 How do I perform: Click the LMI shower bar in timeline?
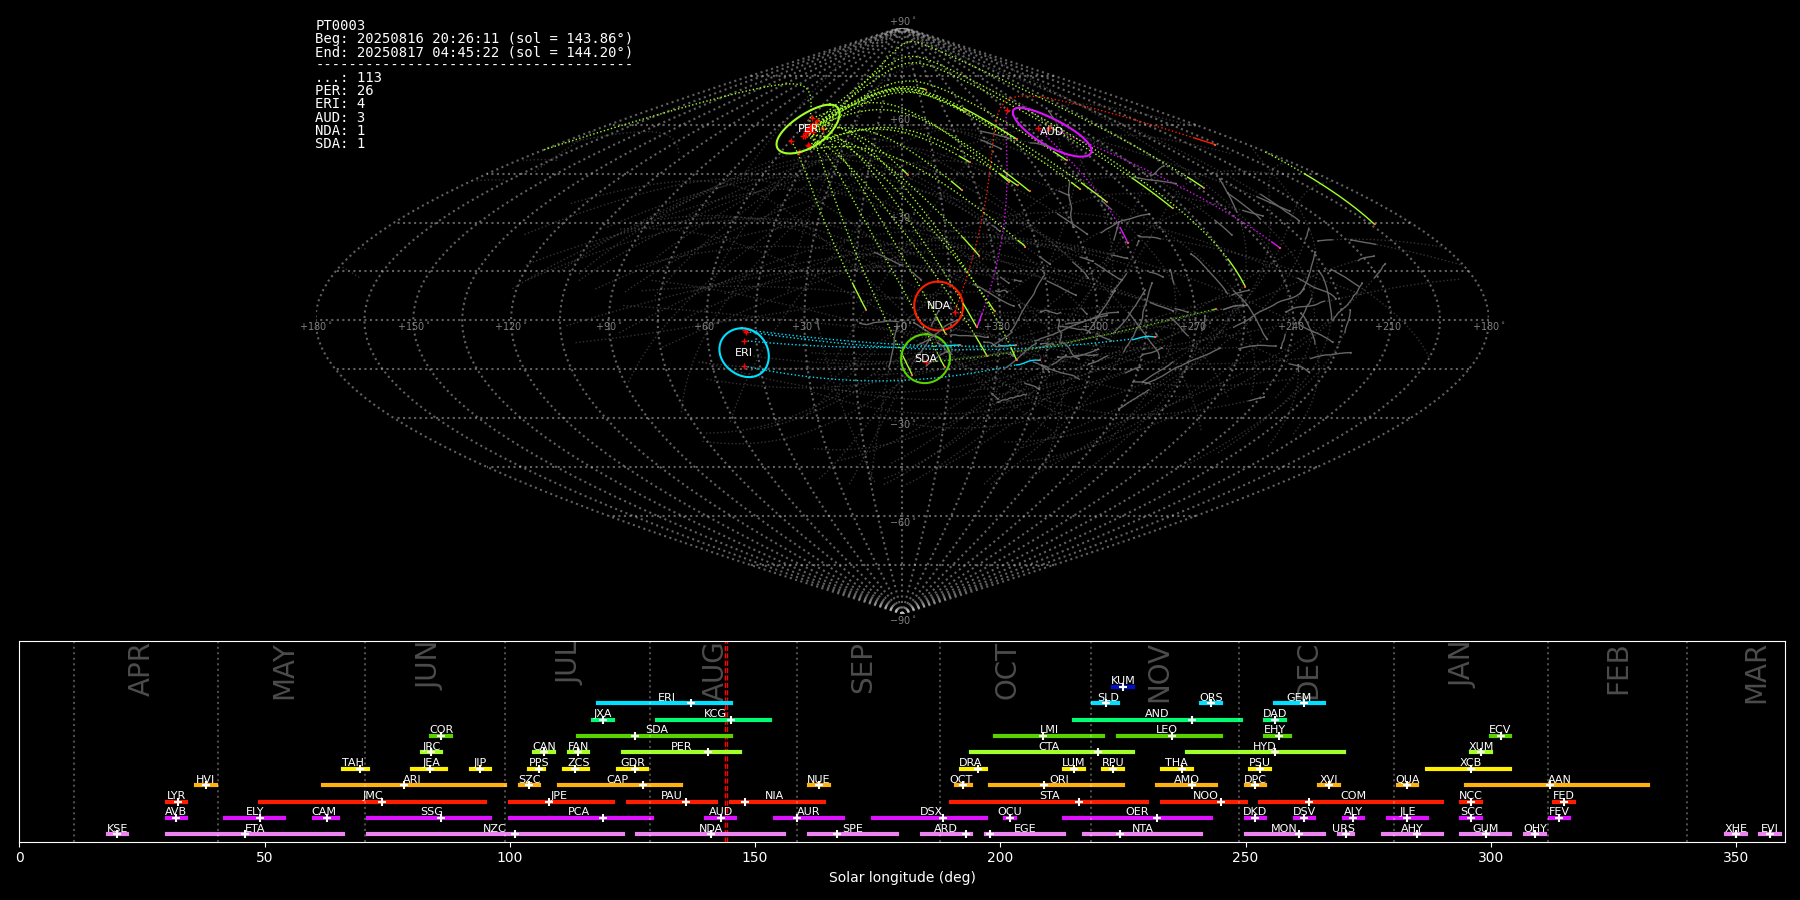tap(1049, 736)
